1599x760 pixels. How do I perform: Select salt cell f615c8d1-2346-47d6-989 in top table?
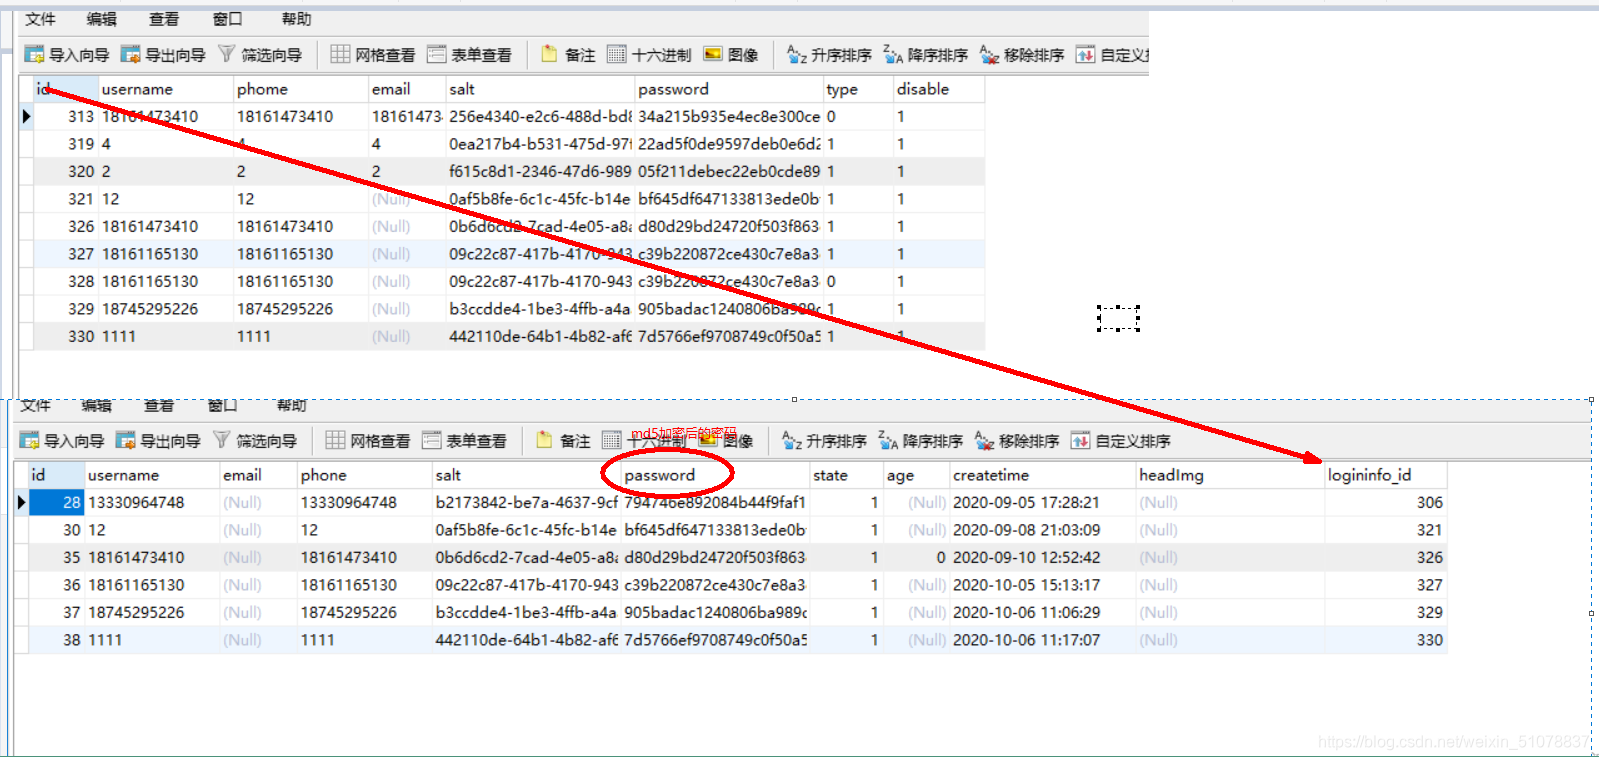point(539,171)
